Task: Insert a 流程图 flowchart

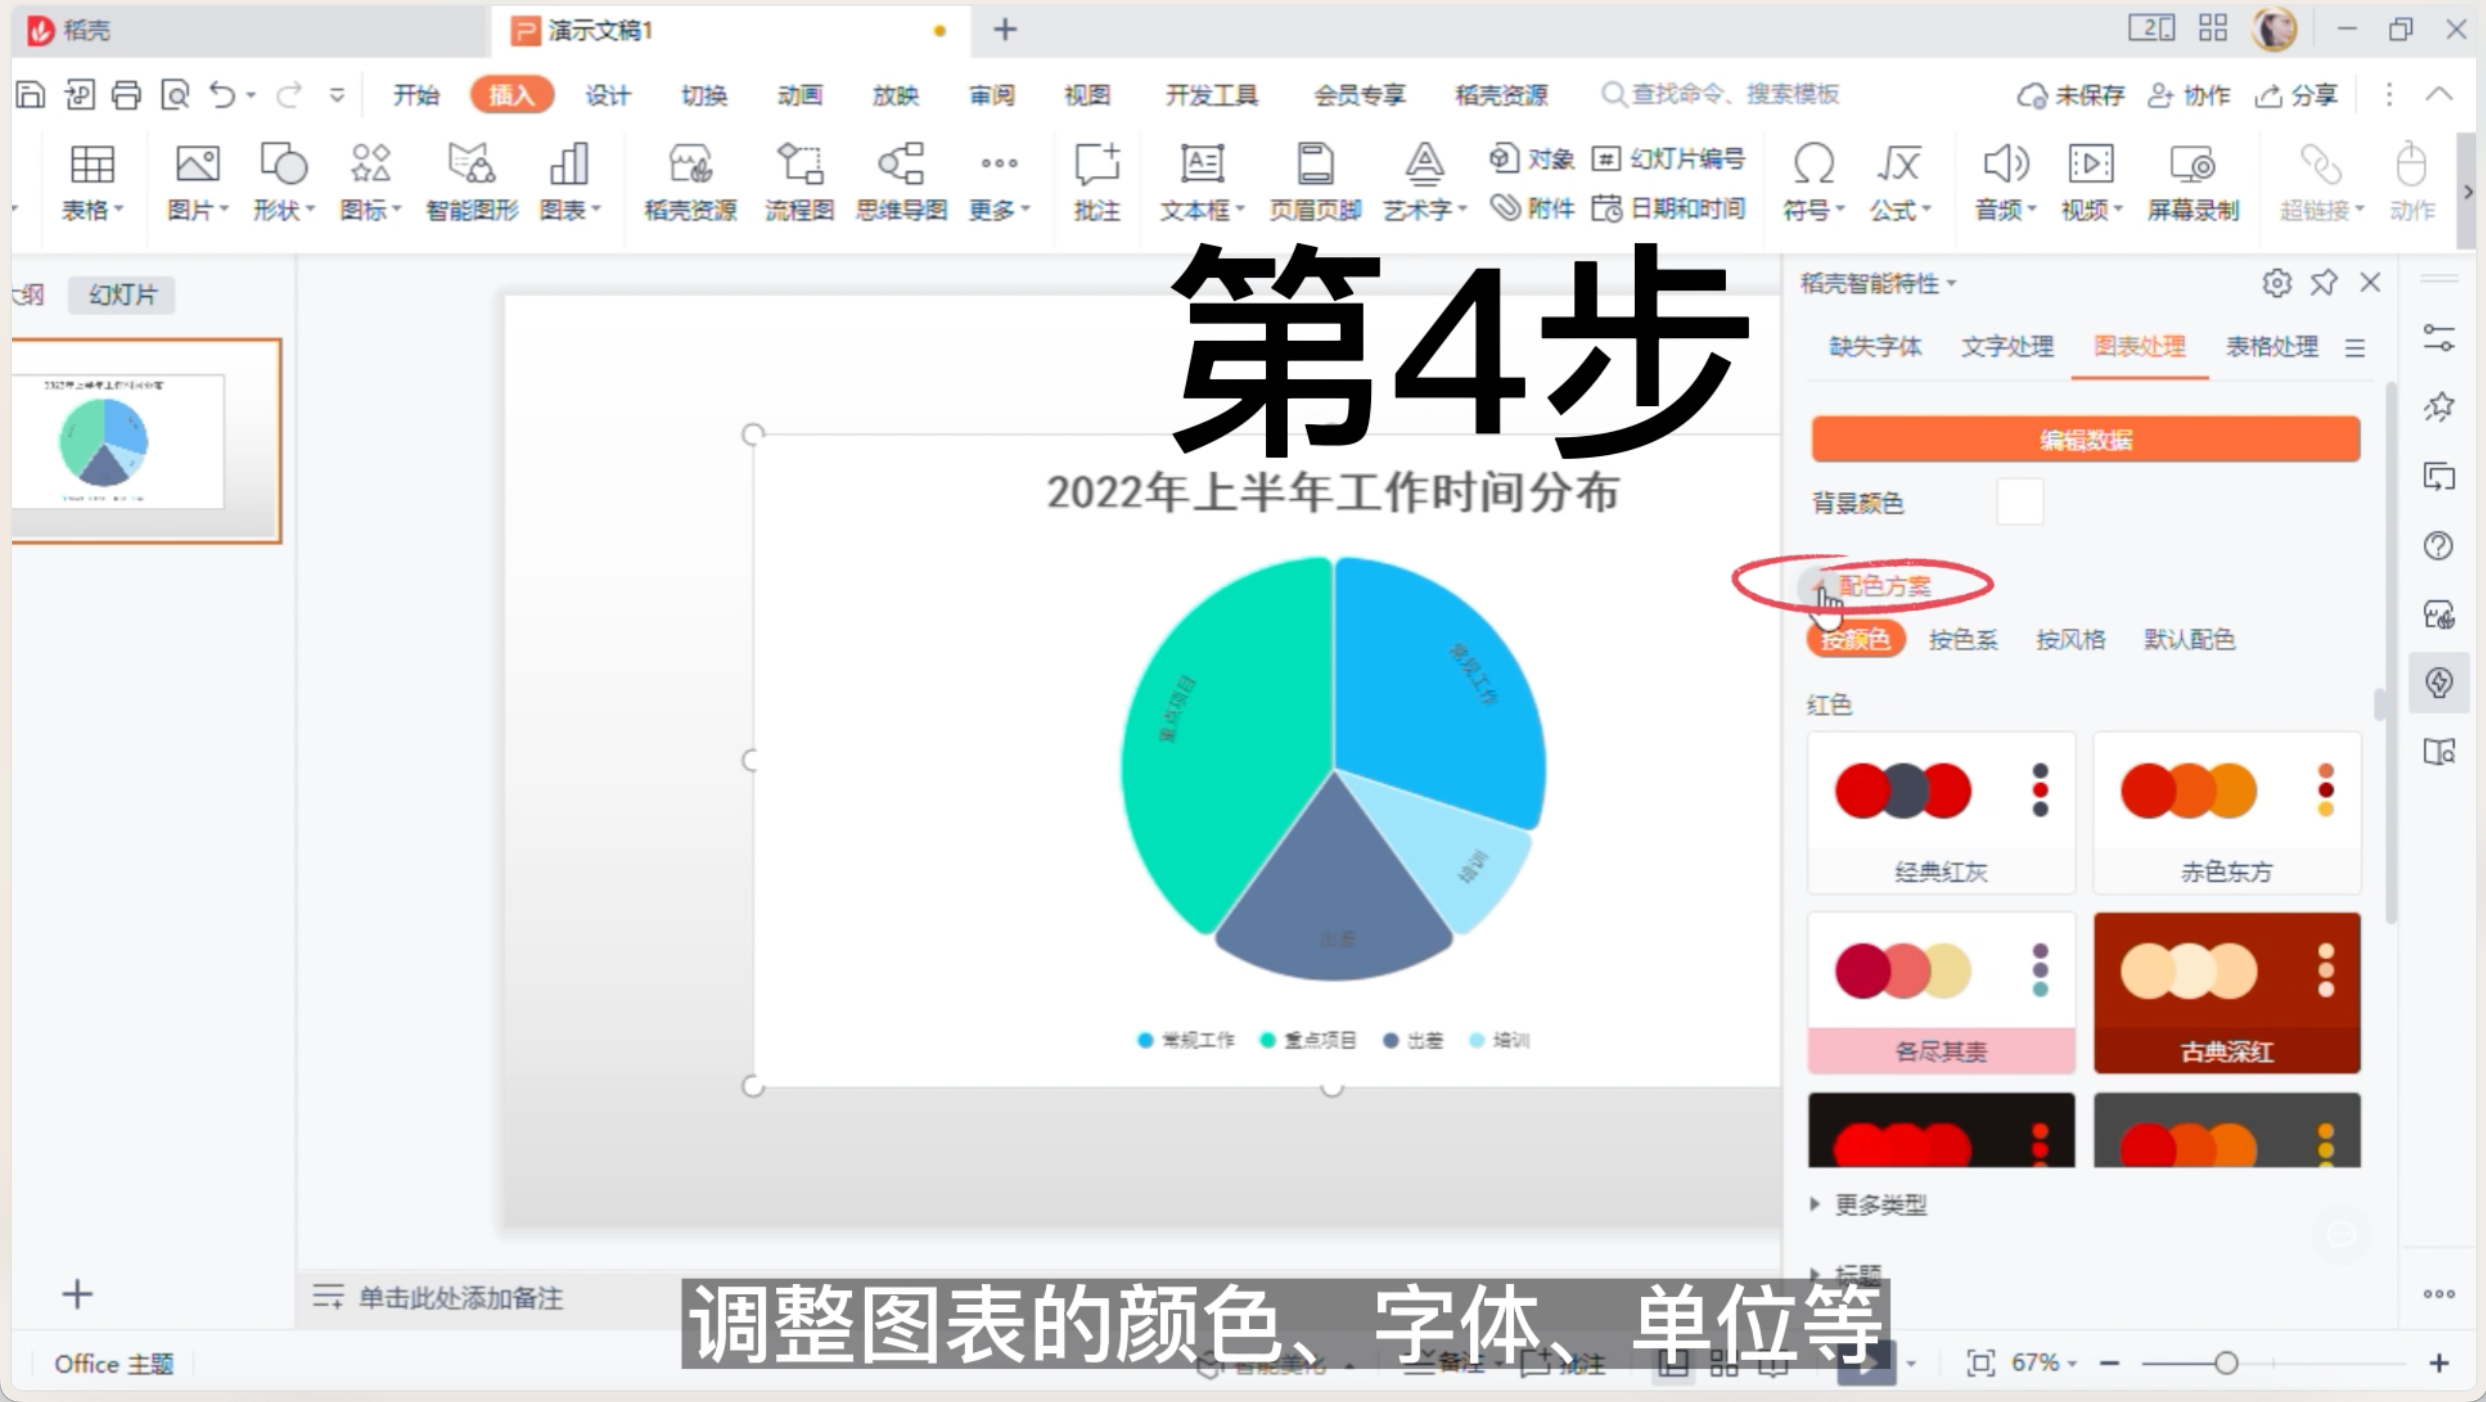Action: click(x=799, y=182)
